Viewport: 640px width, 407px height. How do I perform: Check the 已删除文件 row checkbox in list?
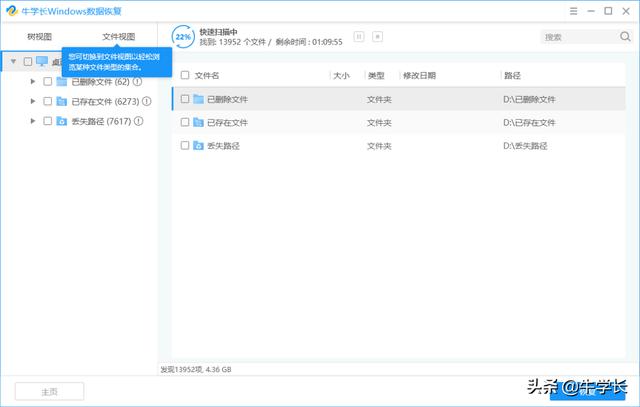tap(185, 99)
